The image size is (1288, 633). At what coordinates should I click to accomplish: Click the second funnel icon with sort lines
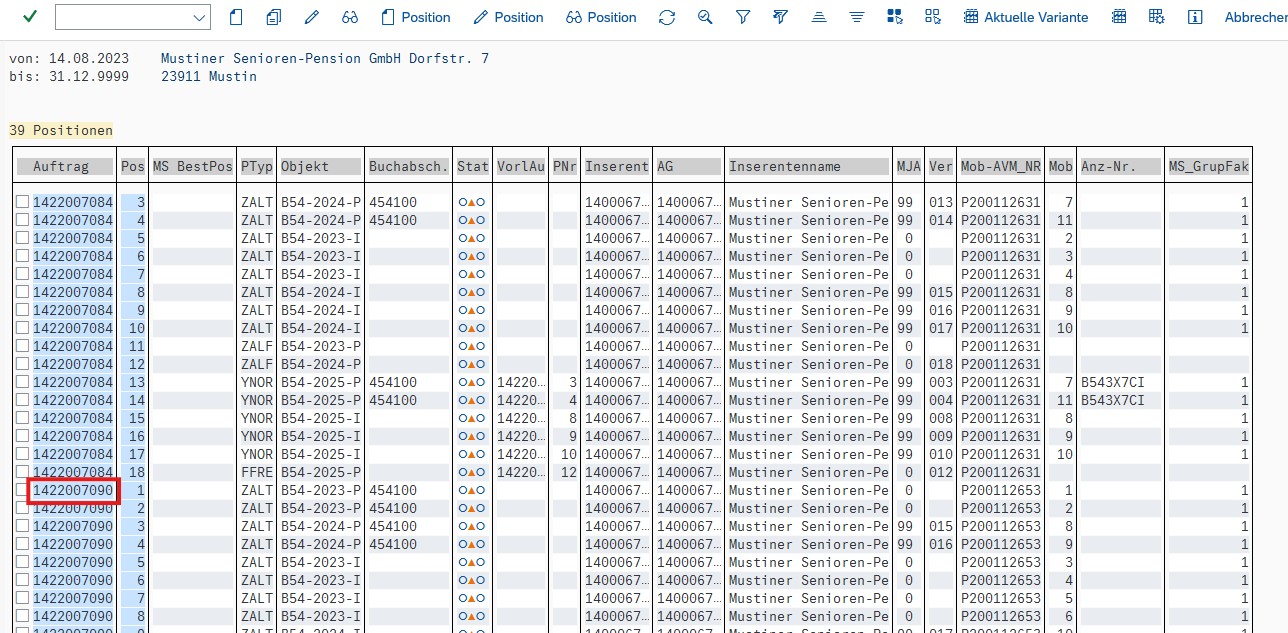coord(780,17)
